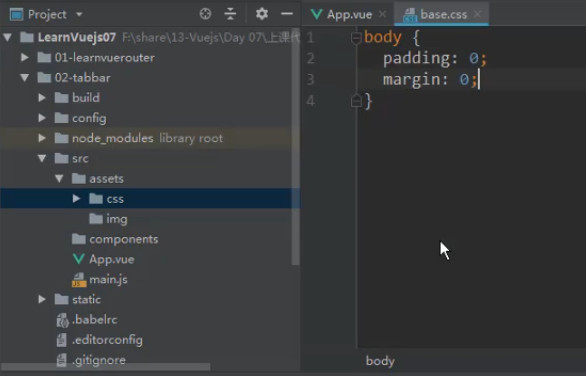Viewport: 586px width, 376px height.
Task: Select the img folder
Action: [117, 219]
